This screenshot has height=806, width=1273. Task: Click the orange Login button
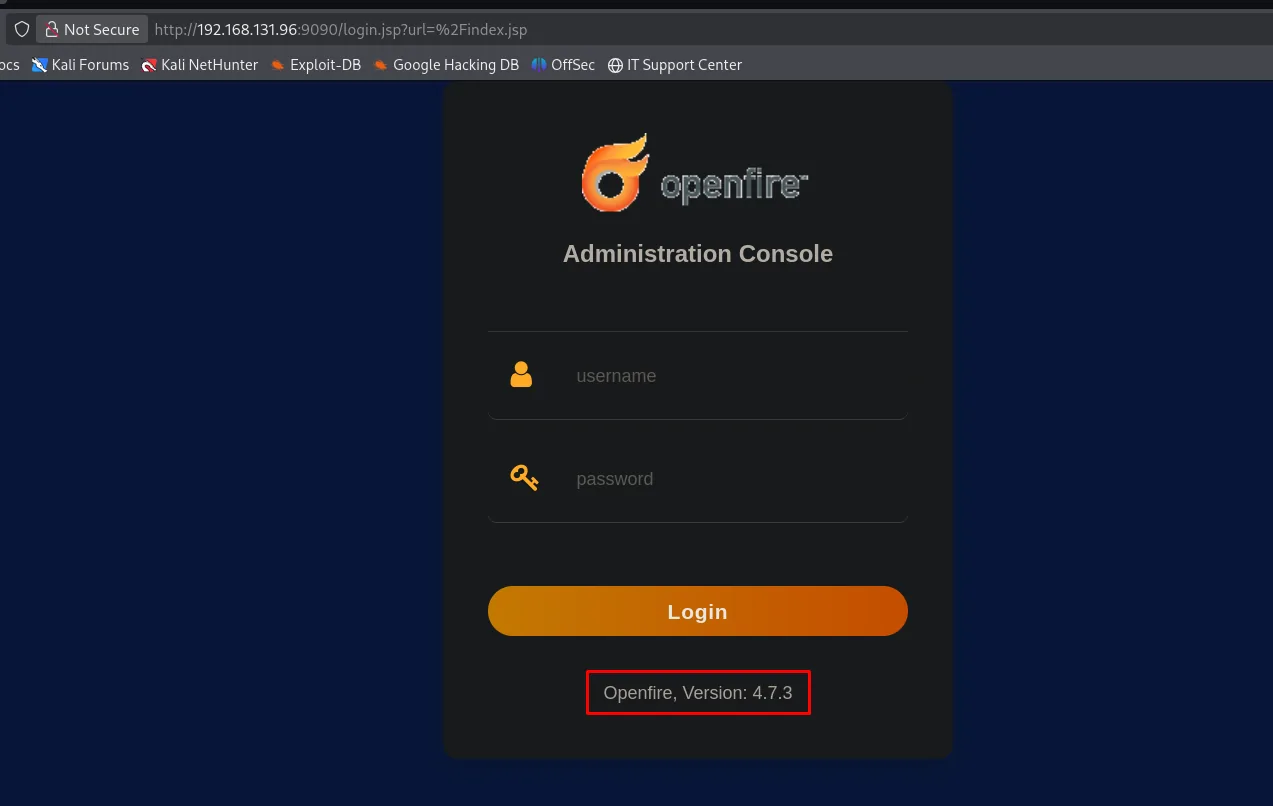[x=697, y=611]
